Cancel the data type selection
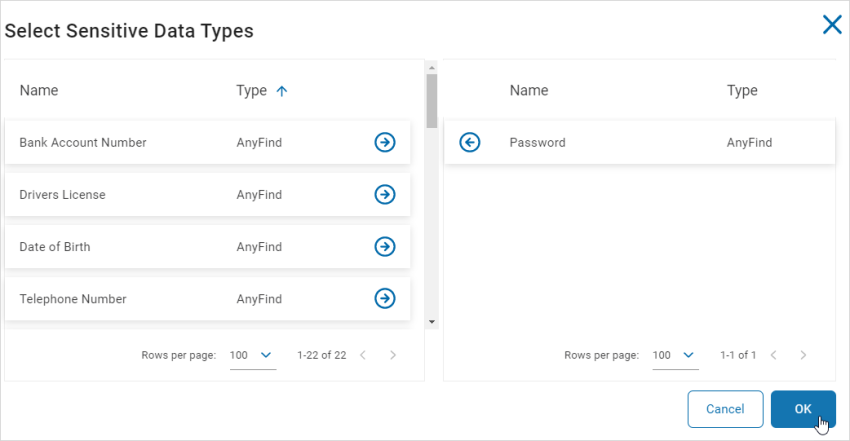The width and height of the screenshot is (850, 441). click(x=725, y=409)
